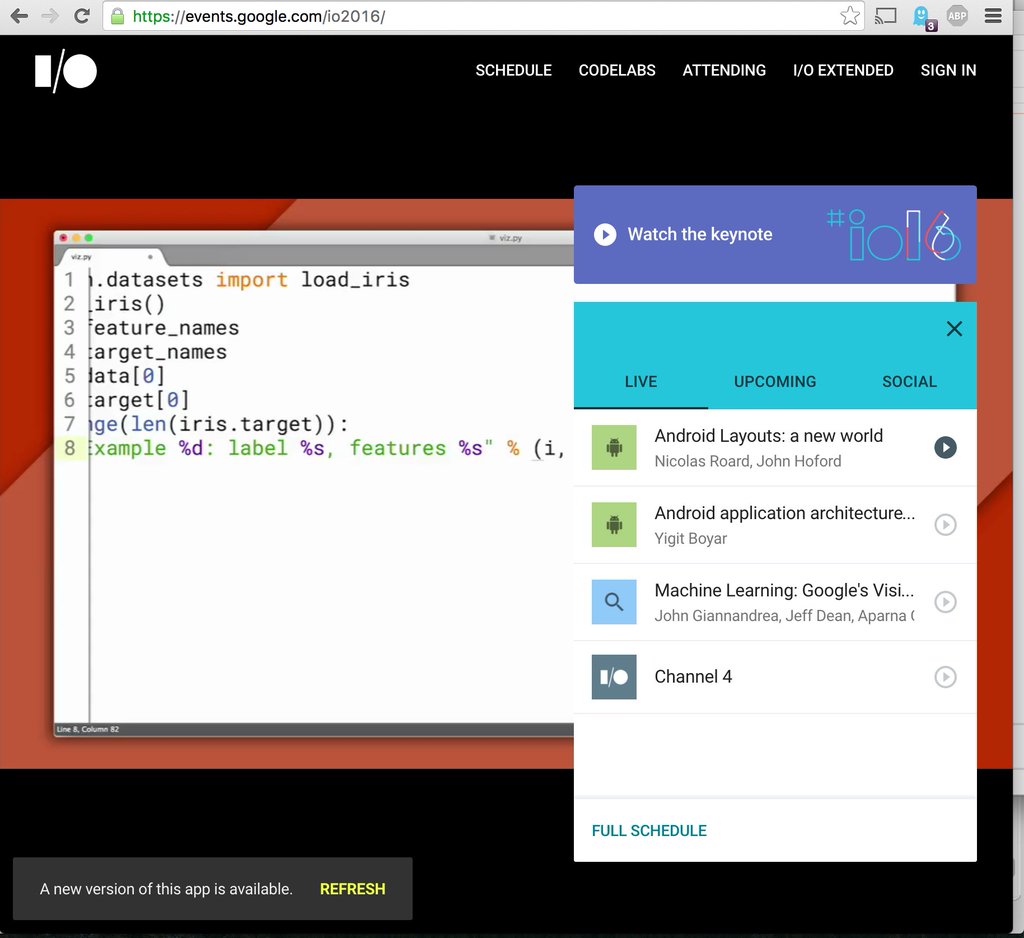The image size is (1024, 938).
Task: Click the I/O icon for Channel 4
Action: pos(614,677)
